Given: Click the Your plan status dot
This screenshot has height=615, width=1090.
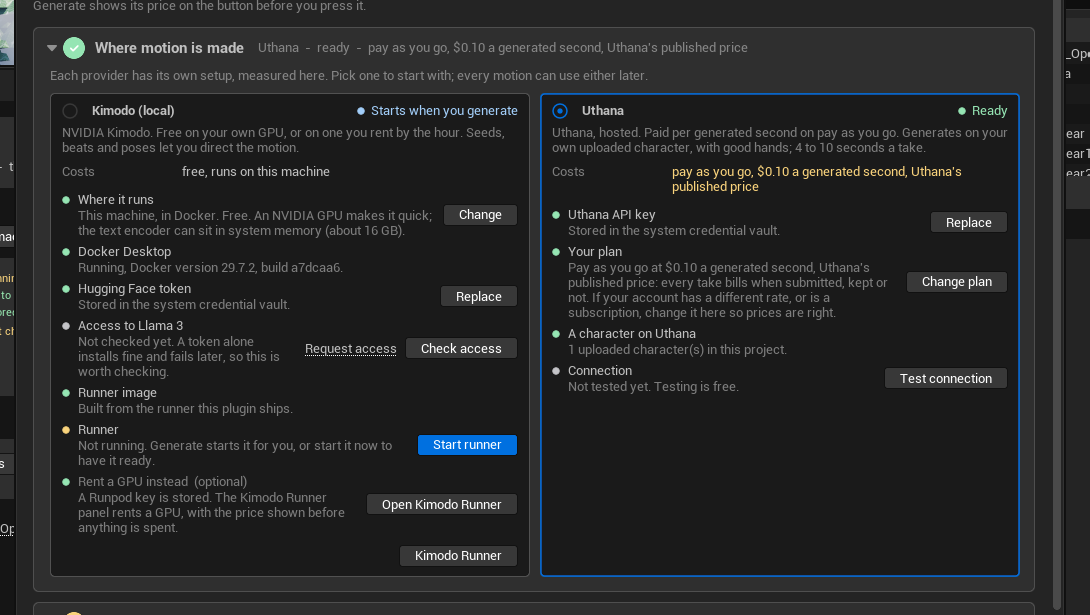Looking at the screenshot, I should (556, 252).
